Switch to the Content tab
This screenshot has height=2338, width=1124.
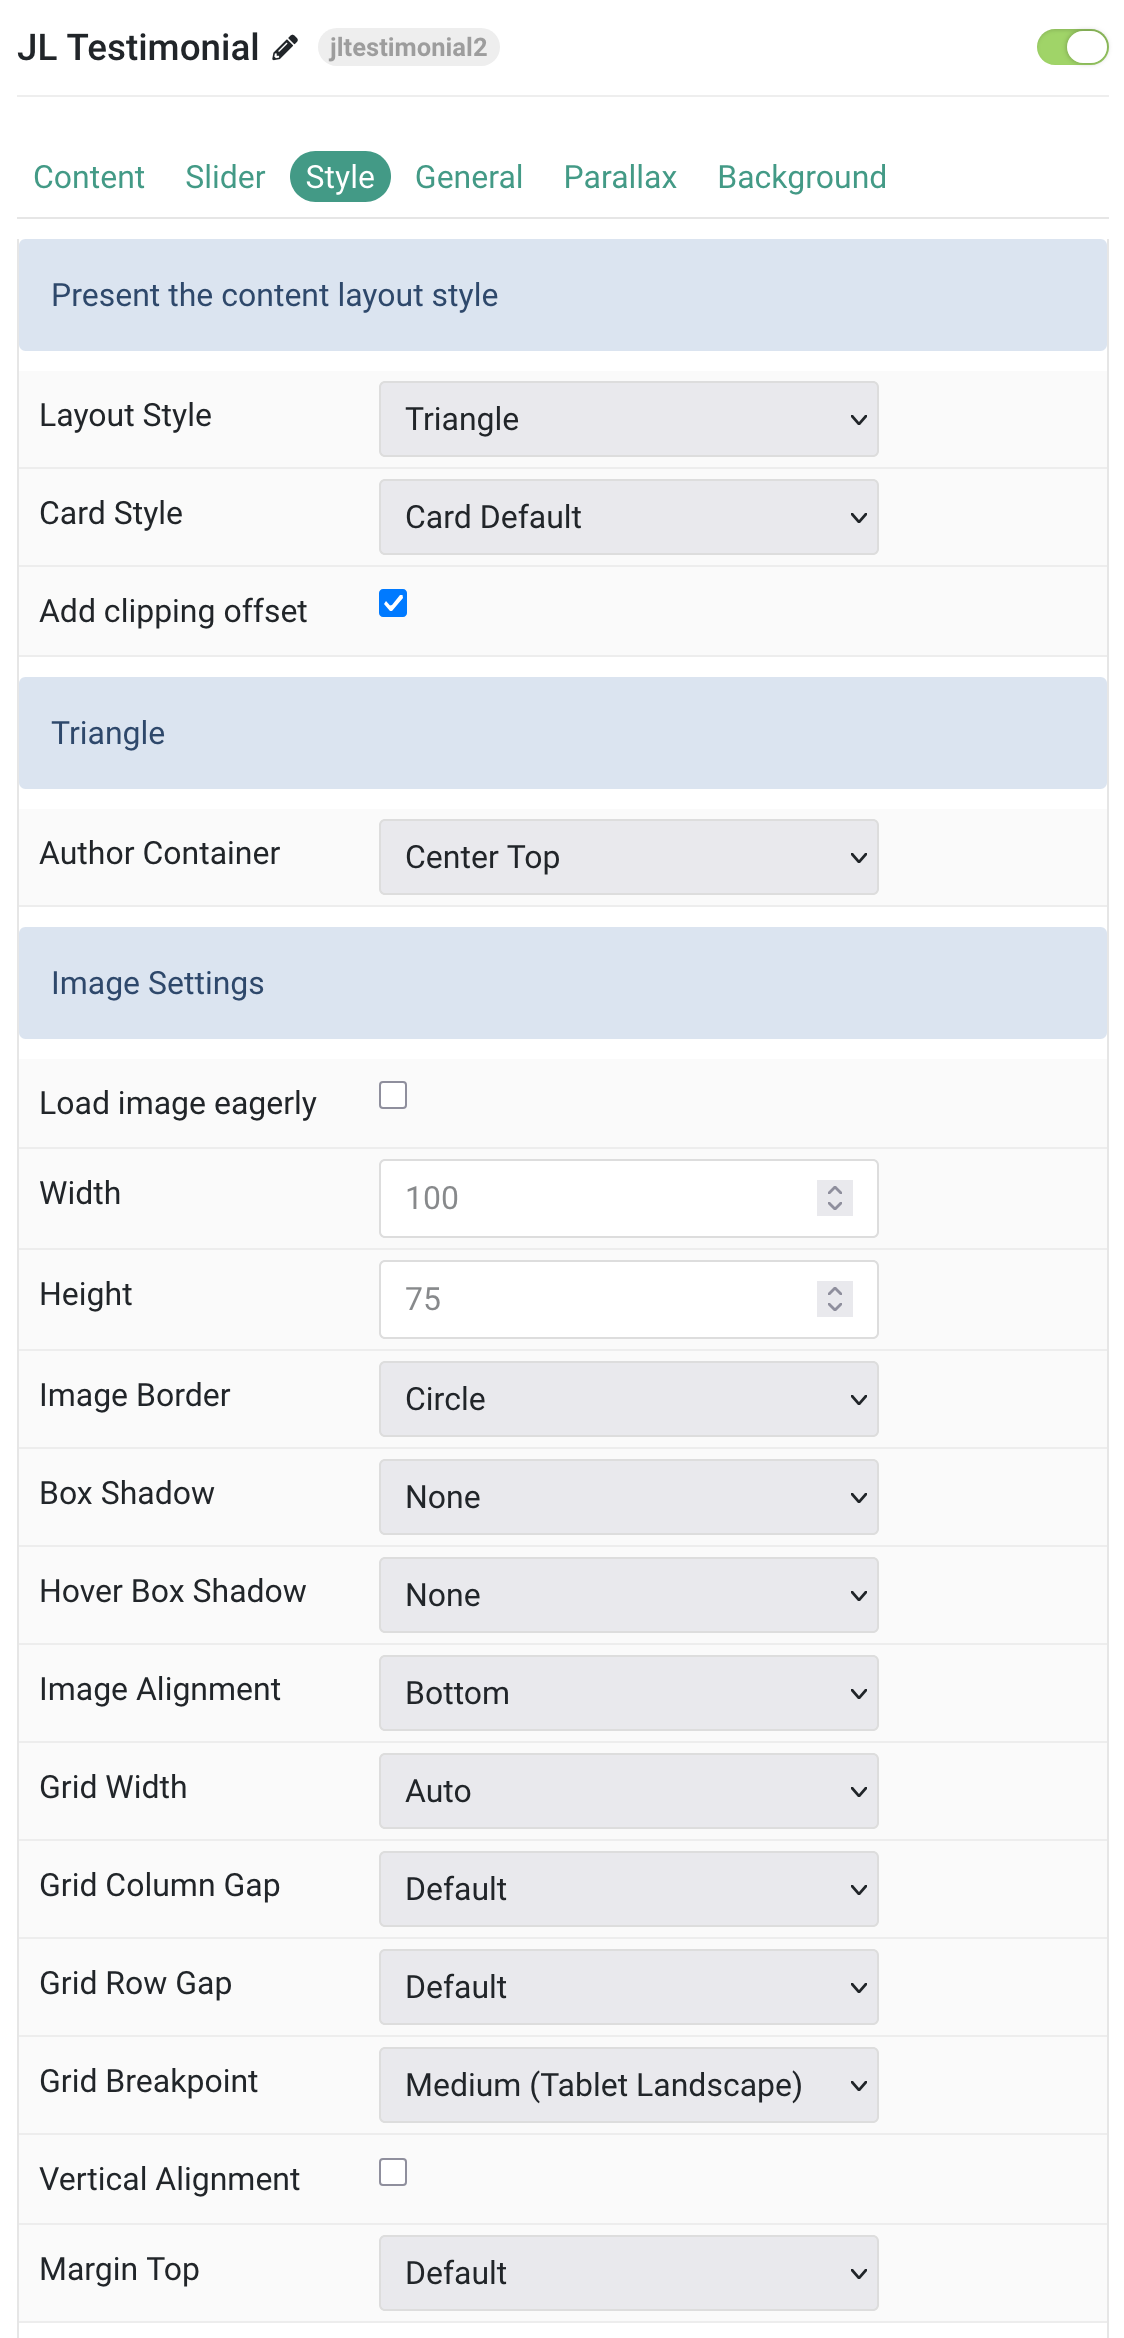point(89,177)
